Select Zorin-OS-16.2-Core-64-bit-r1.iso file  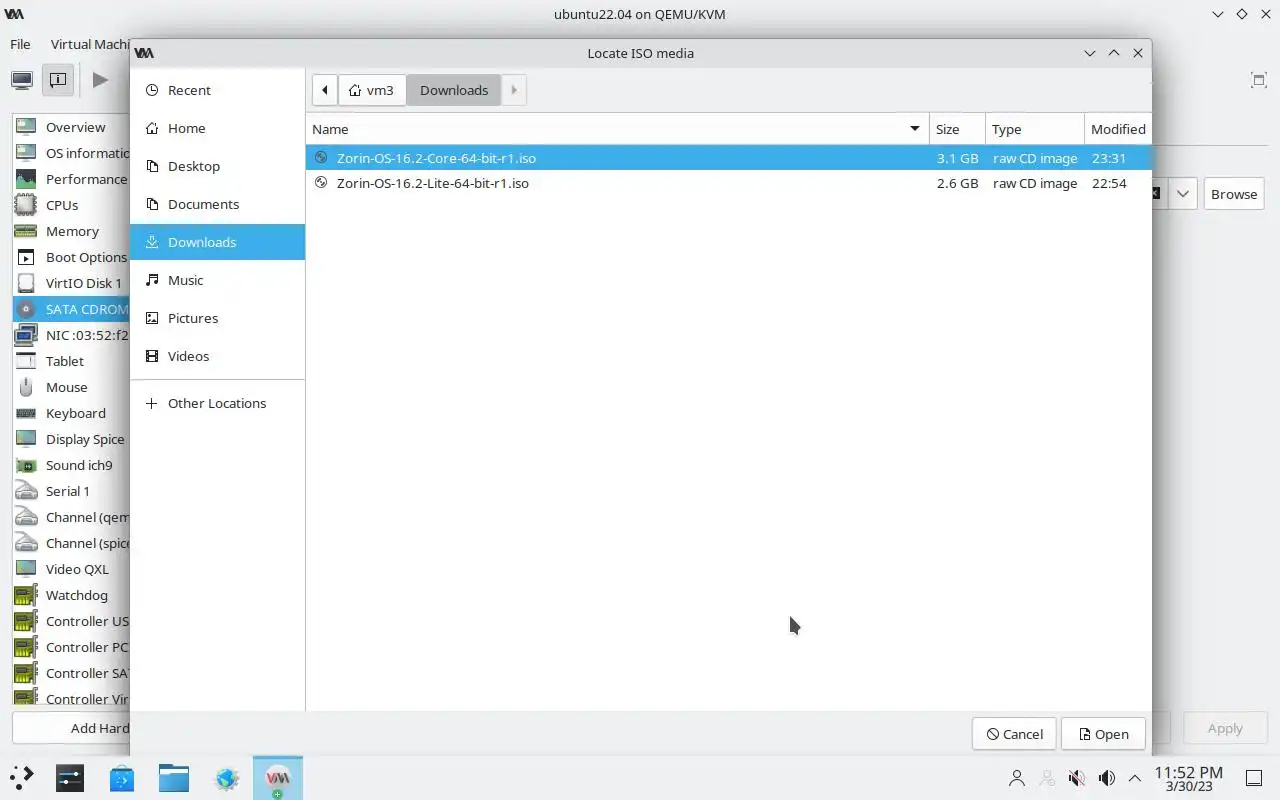point(729,158)
